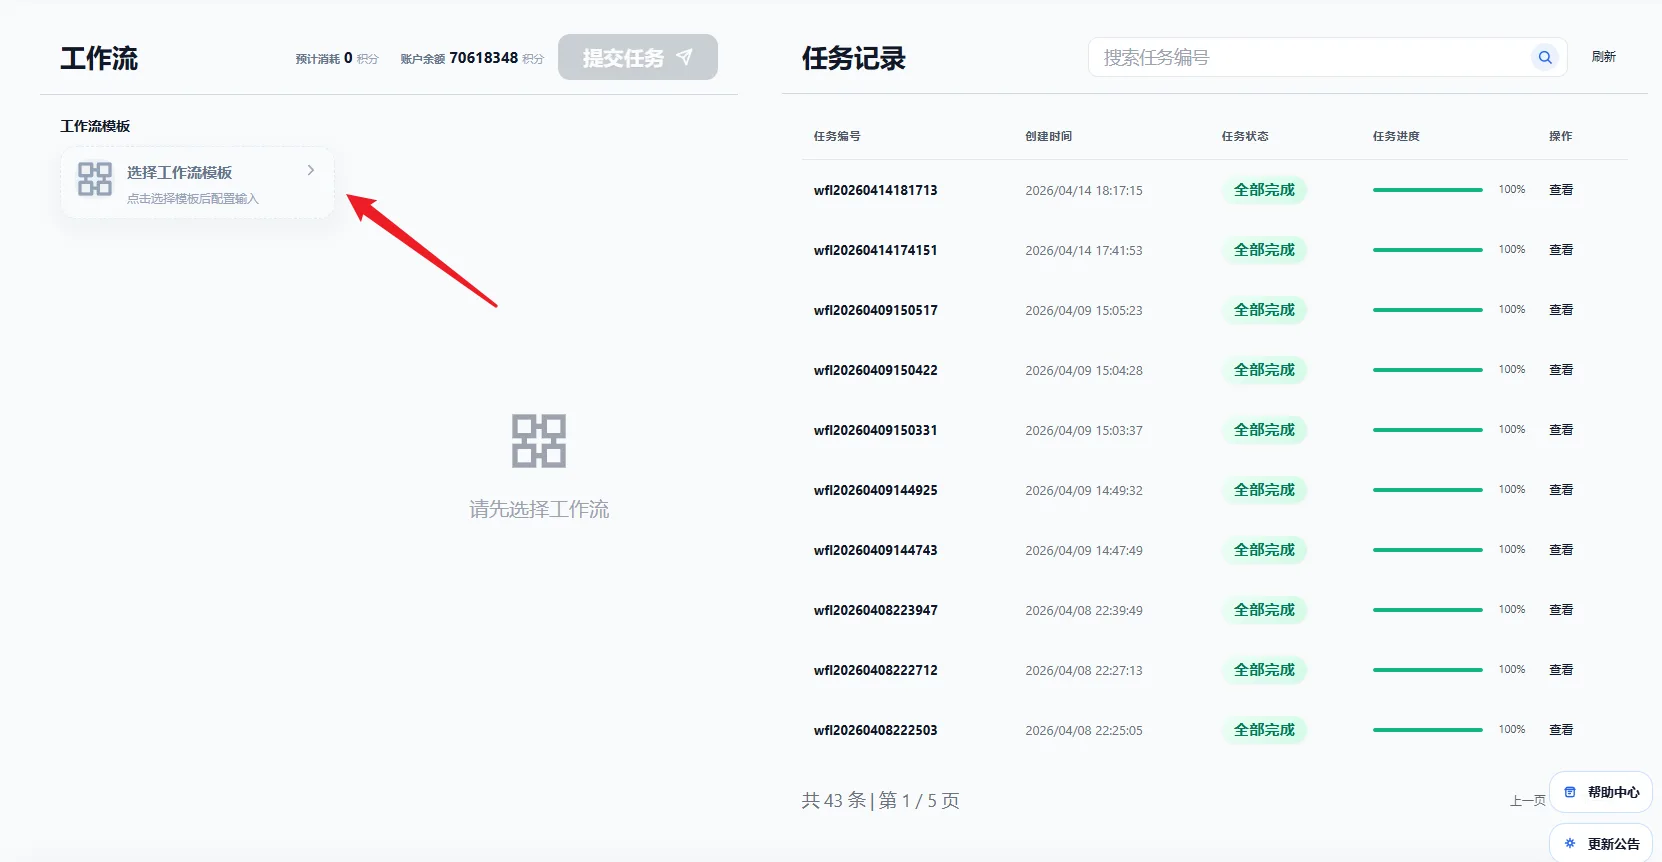This screenshot has height=862, width=1662.
Task: Expand the workflow template chevron
Action: click(x=311, y=171)
